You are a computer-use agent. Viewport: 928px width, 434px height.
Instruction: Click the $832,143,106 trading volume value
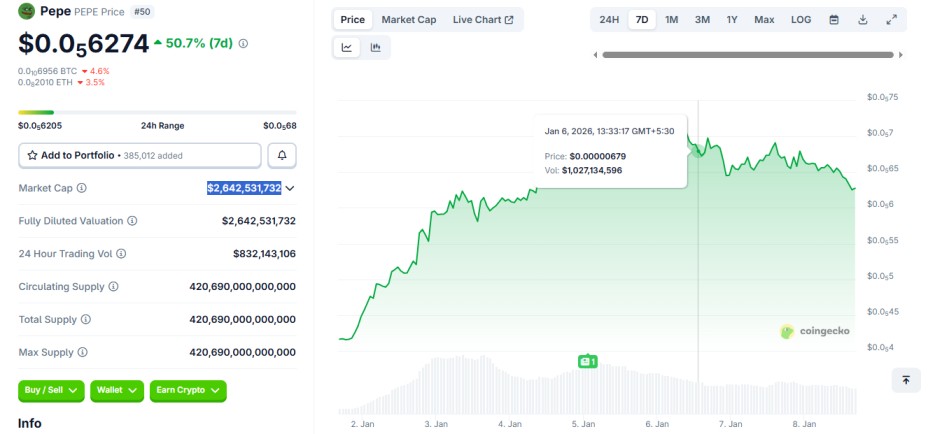coord(265,254)
